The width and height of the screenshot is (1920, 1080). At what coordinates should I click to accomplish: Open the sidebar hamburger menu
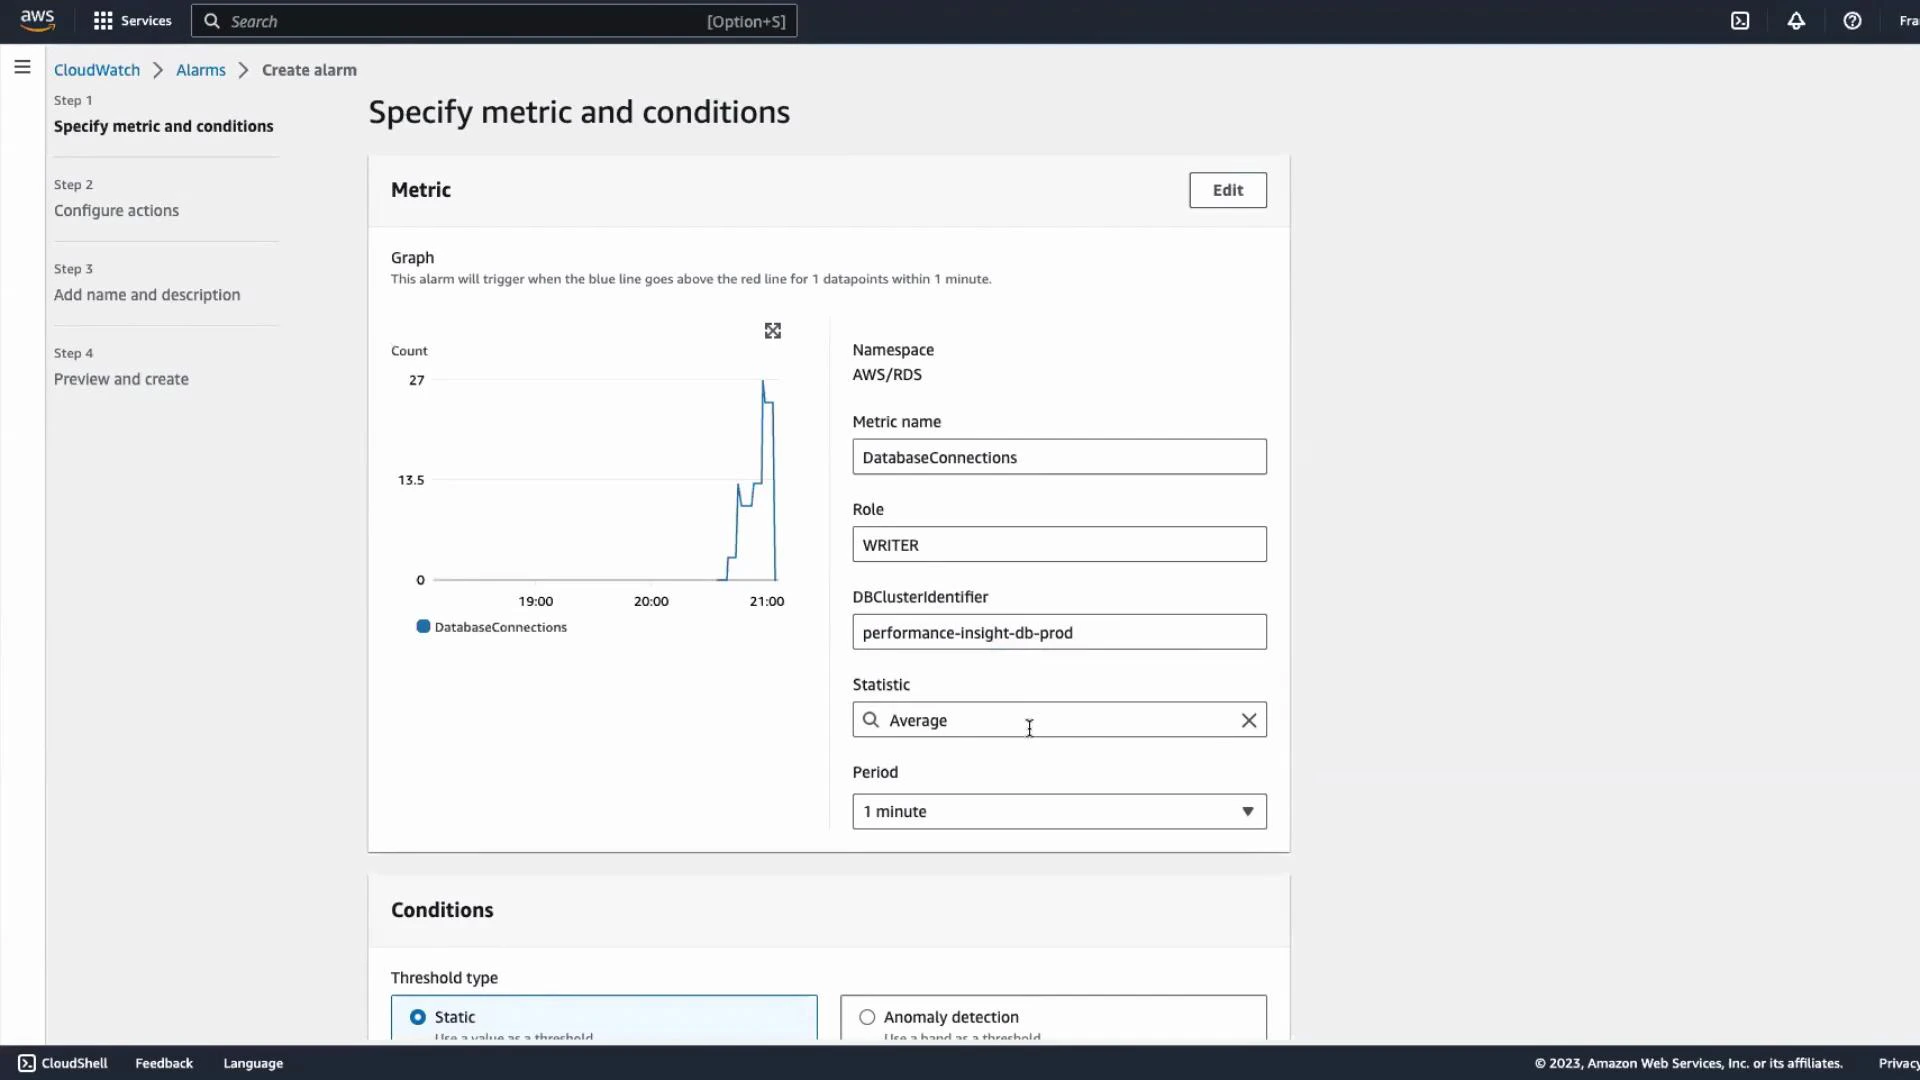tap(22, 67)
